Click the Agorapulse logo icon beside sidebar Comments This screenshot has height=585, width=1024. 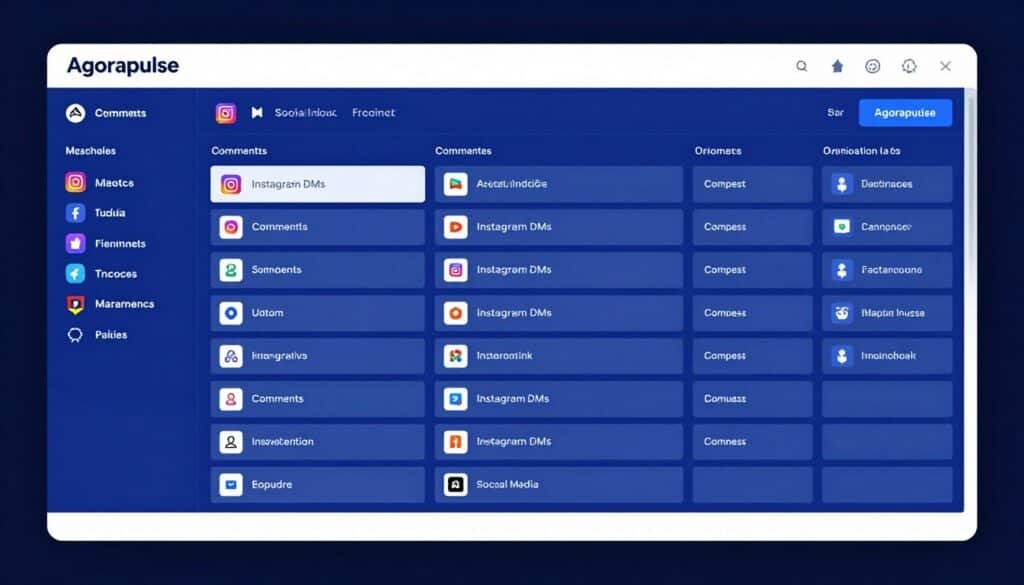click(x=76, y=113)
